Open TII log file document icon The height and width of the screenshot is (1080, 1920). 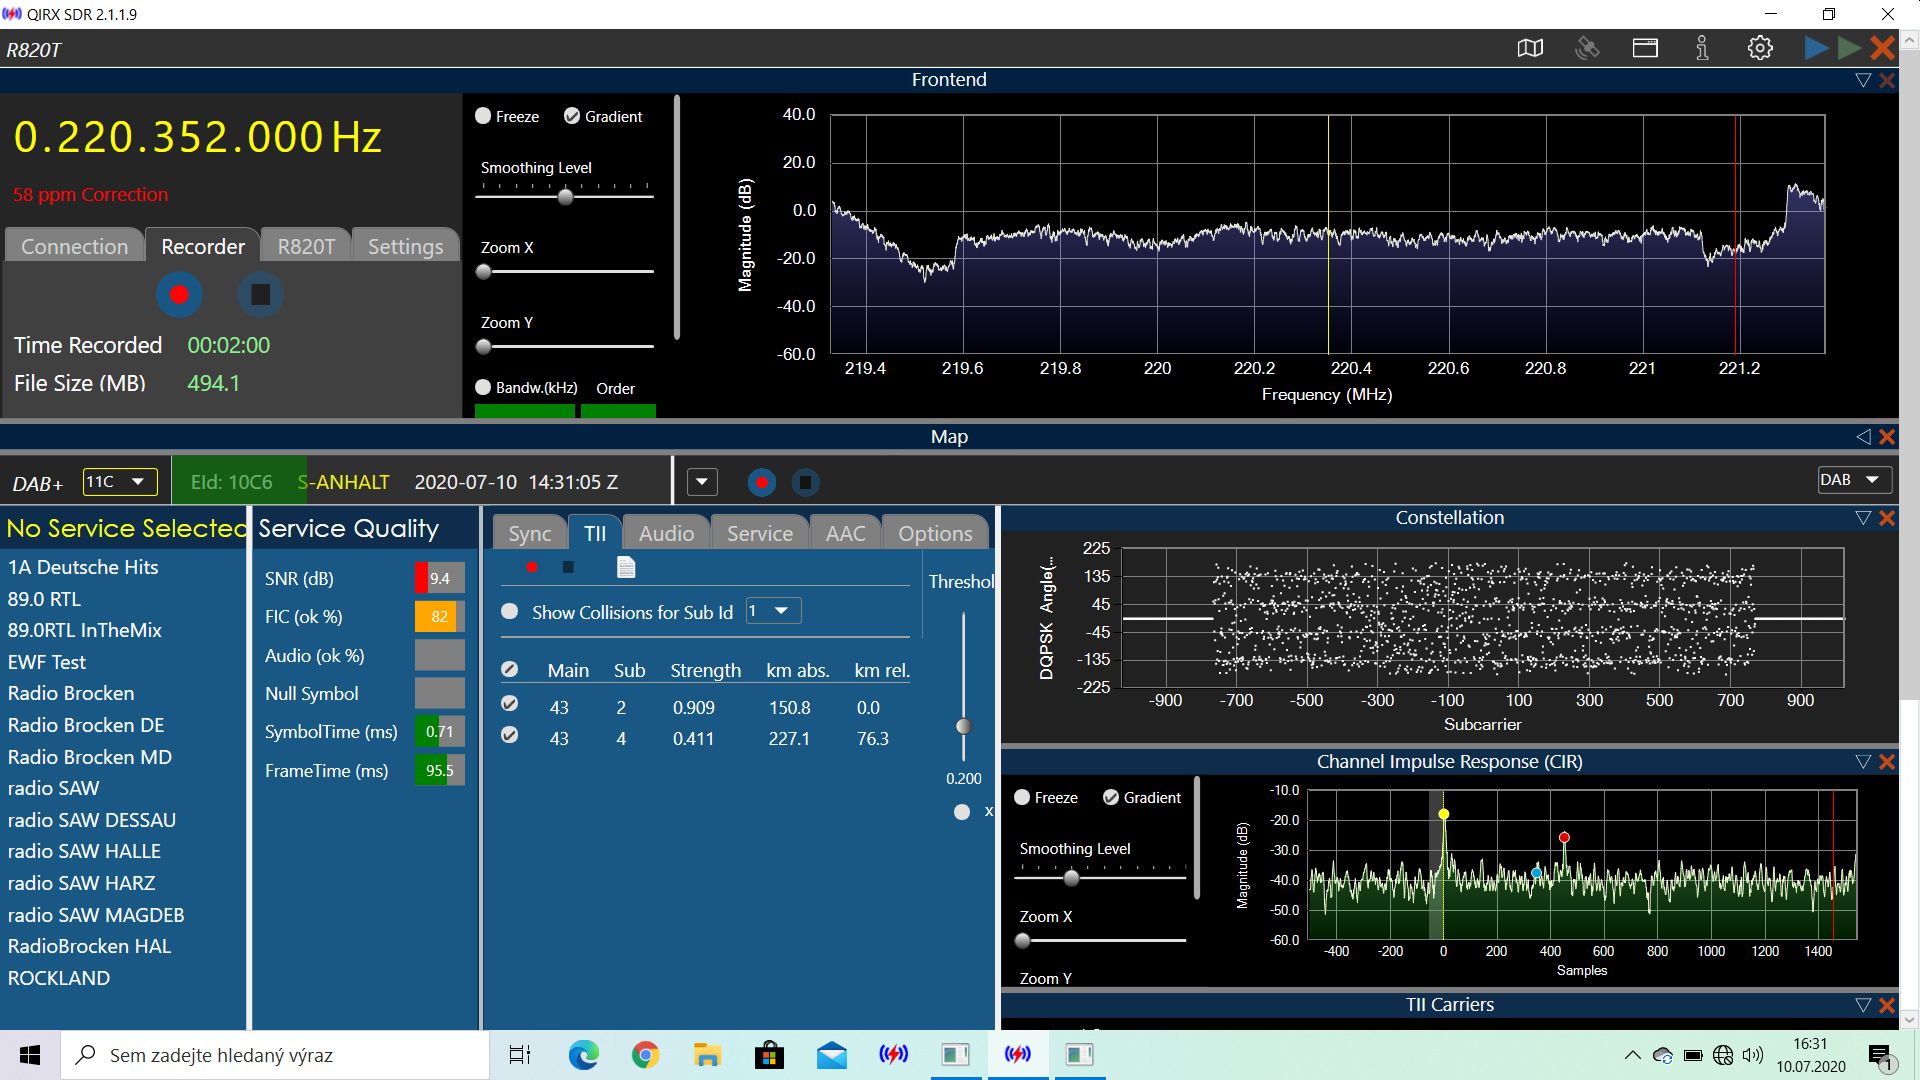pos(626,568)
